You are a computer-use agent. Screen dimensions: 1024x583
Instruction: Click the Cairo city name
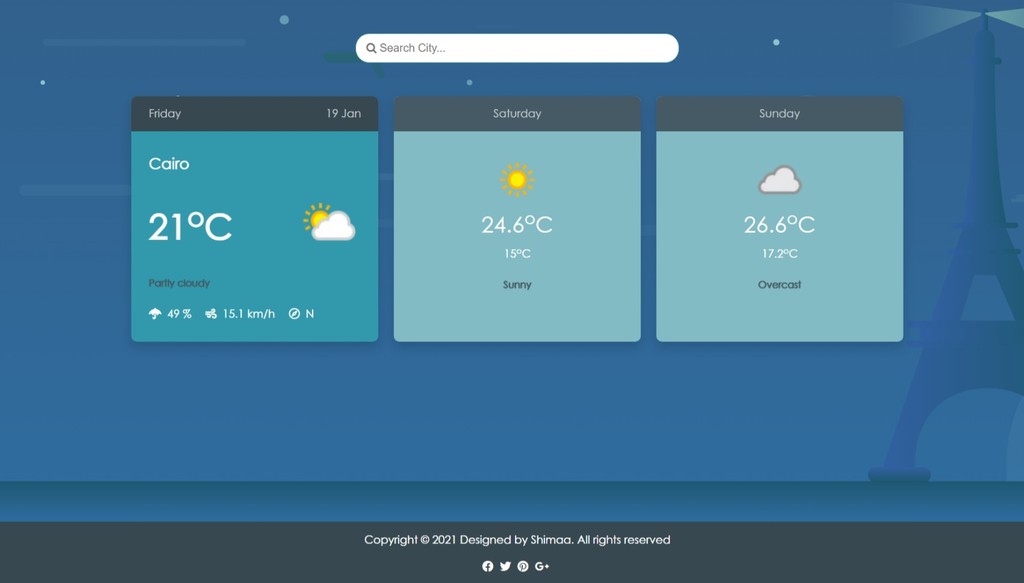(x=169, y=164)
